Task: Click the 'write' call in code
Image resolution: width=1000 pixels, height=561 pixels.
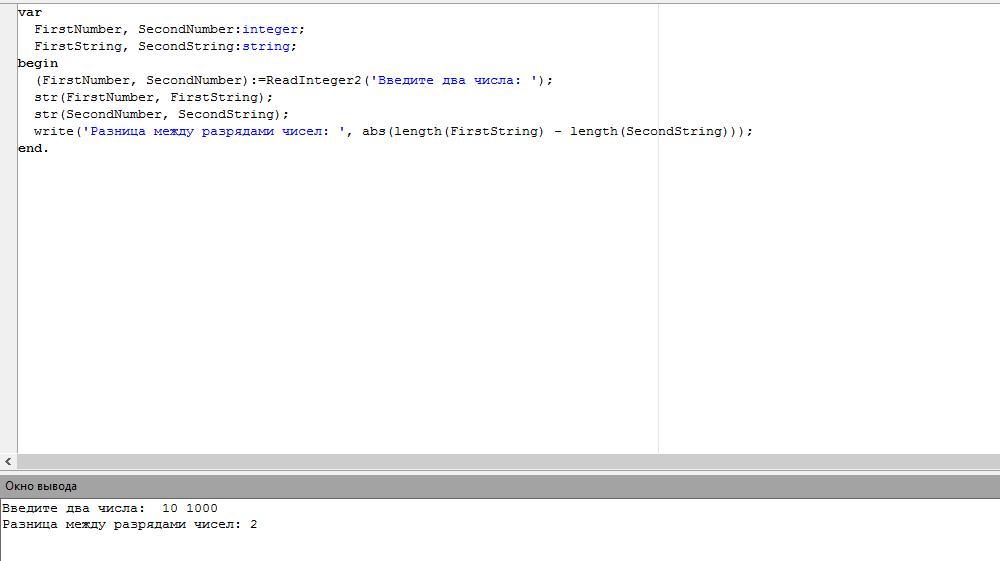Action: tap(54, 131)
